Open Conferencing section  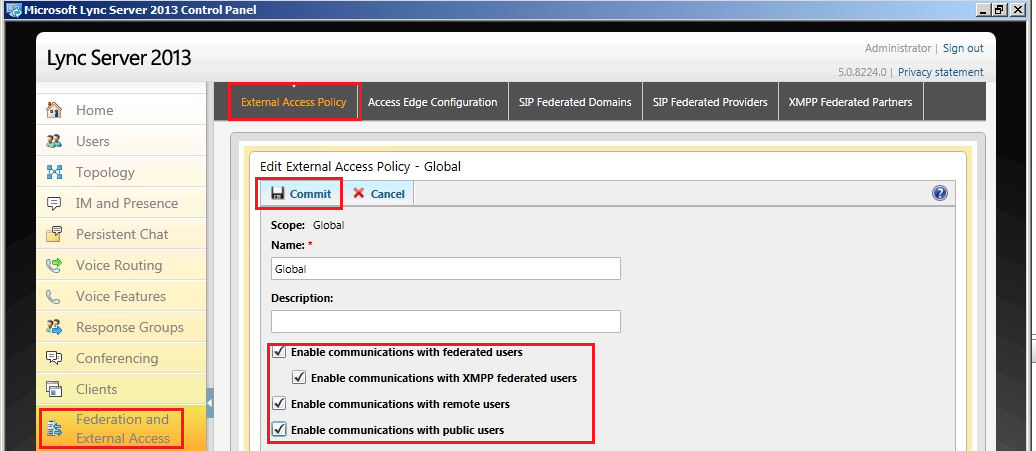pos(122,358)
